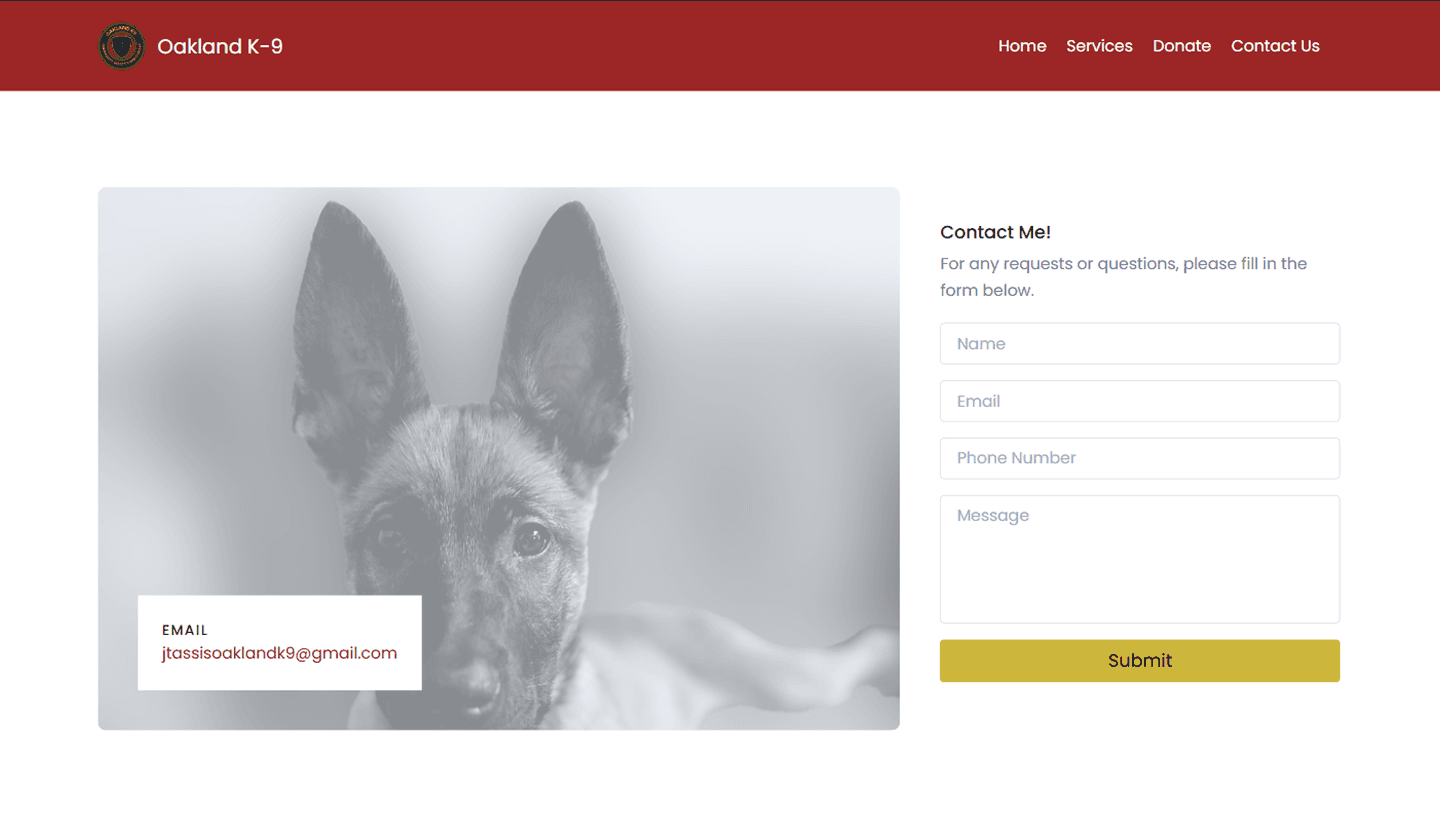The height and width of the screenshot is (825, 1440).
Task: Open the Services nav link
Action: [1099, 46]
